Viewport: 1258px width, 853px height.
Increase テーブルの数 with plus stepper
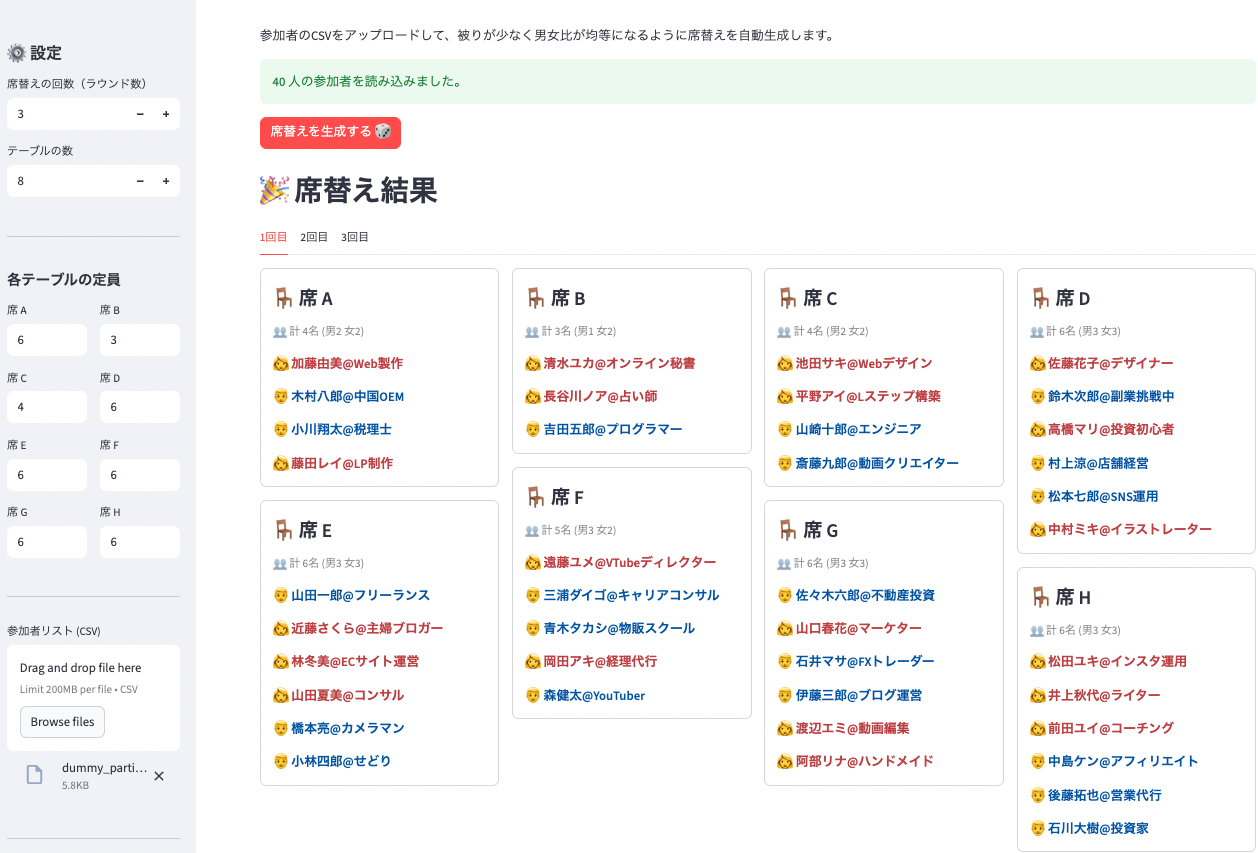click(166, 181)
